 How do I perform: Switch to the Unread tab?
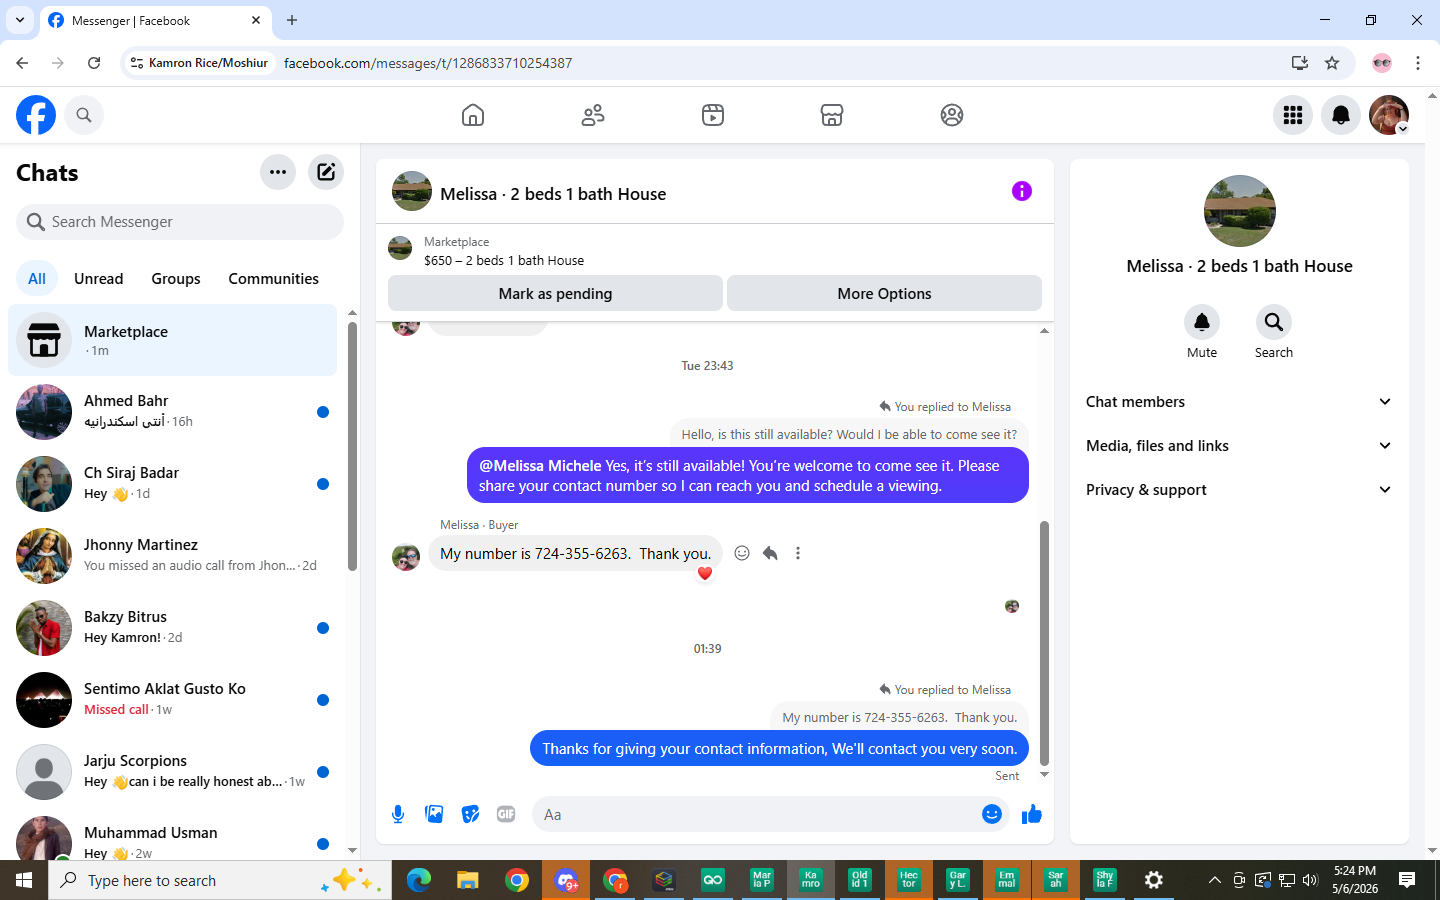click(x=99, y=279)
